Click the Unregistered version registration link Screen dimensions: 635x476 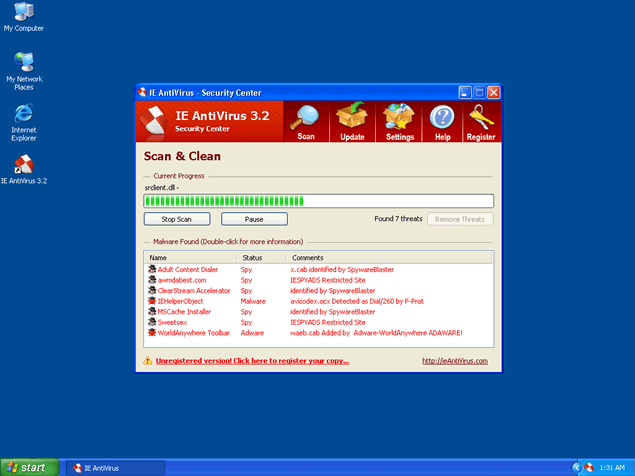pyautogui.click(x=252, y=360)
